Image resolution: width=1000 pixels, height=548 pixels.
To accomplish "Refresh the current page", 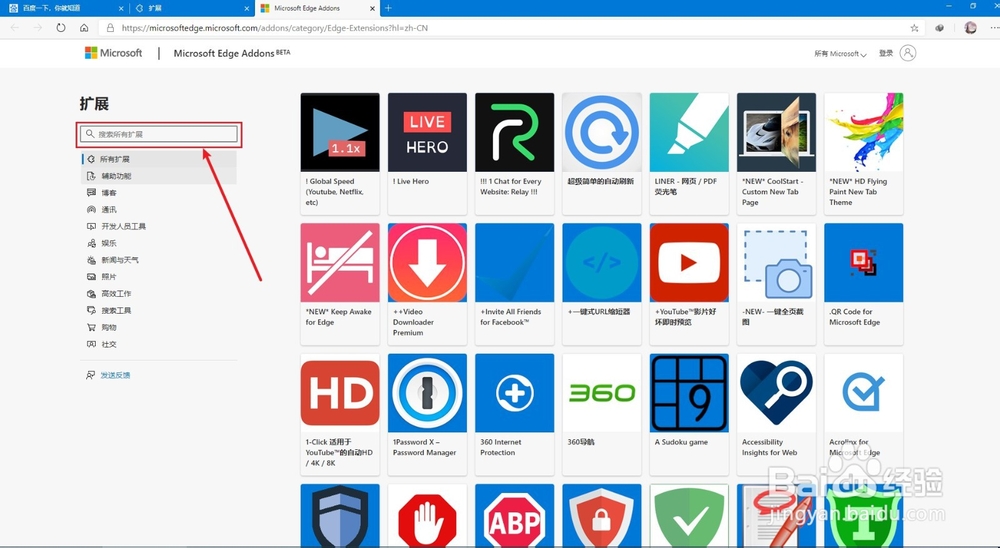I will click(61, 28).
